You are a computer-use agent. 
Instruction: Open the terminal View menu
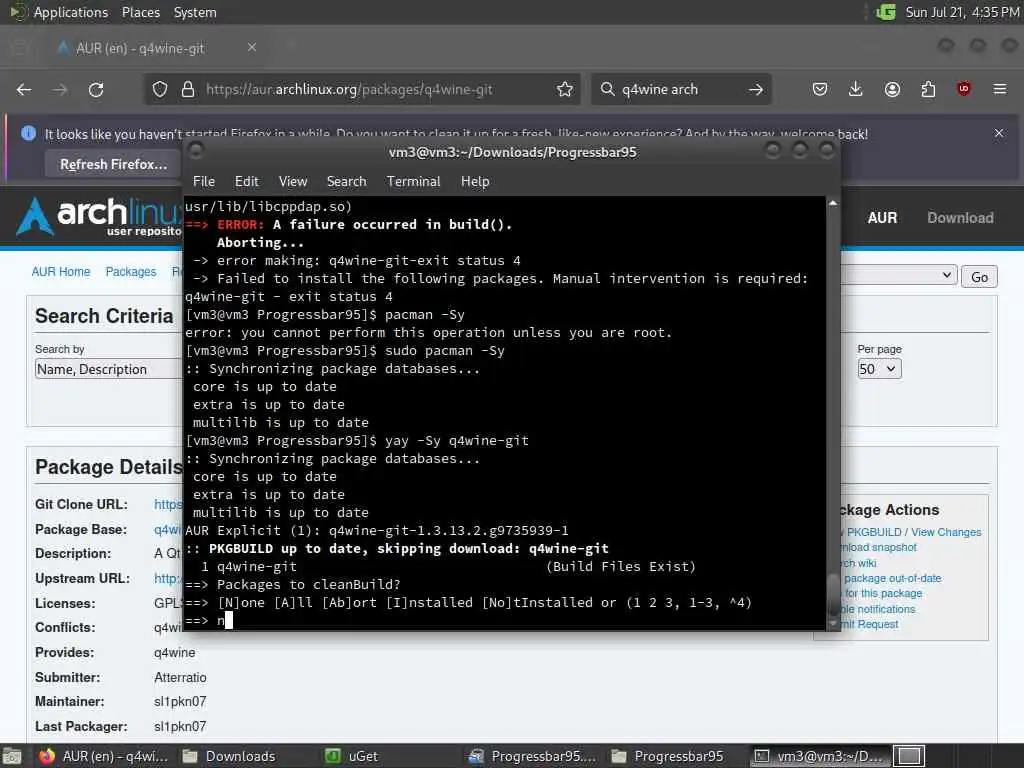click(x=293, y=182)
